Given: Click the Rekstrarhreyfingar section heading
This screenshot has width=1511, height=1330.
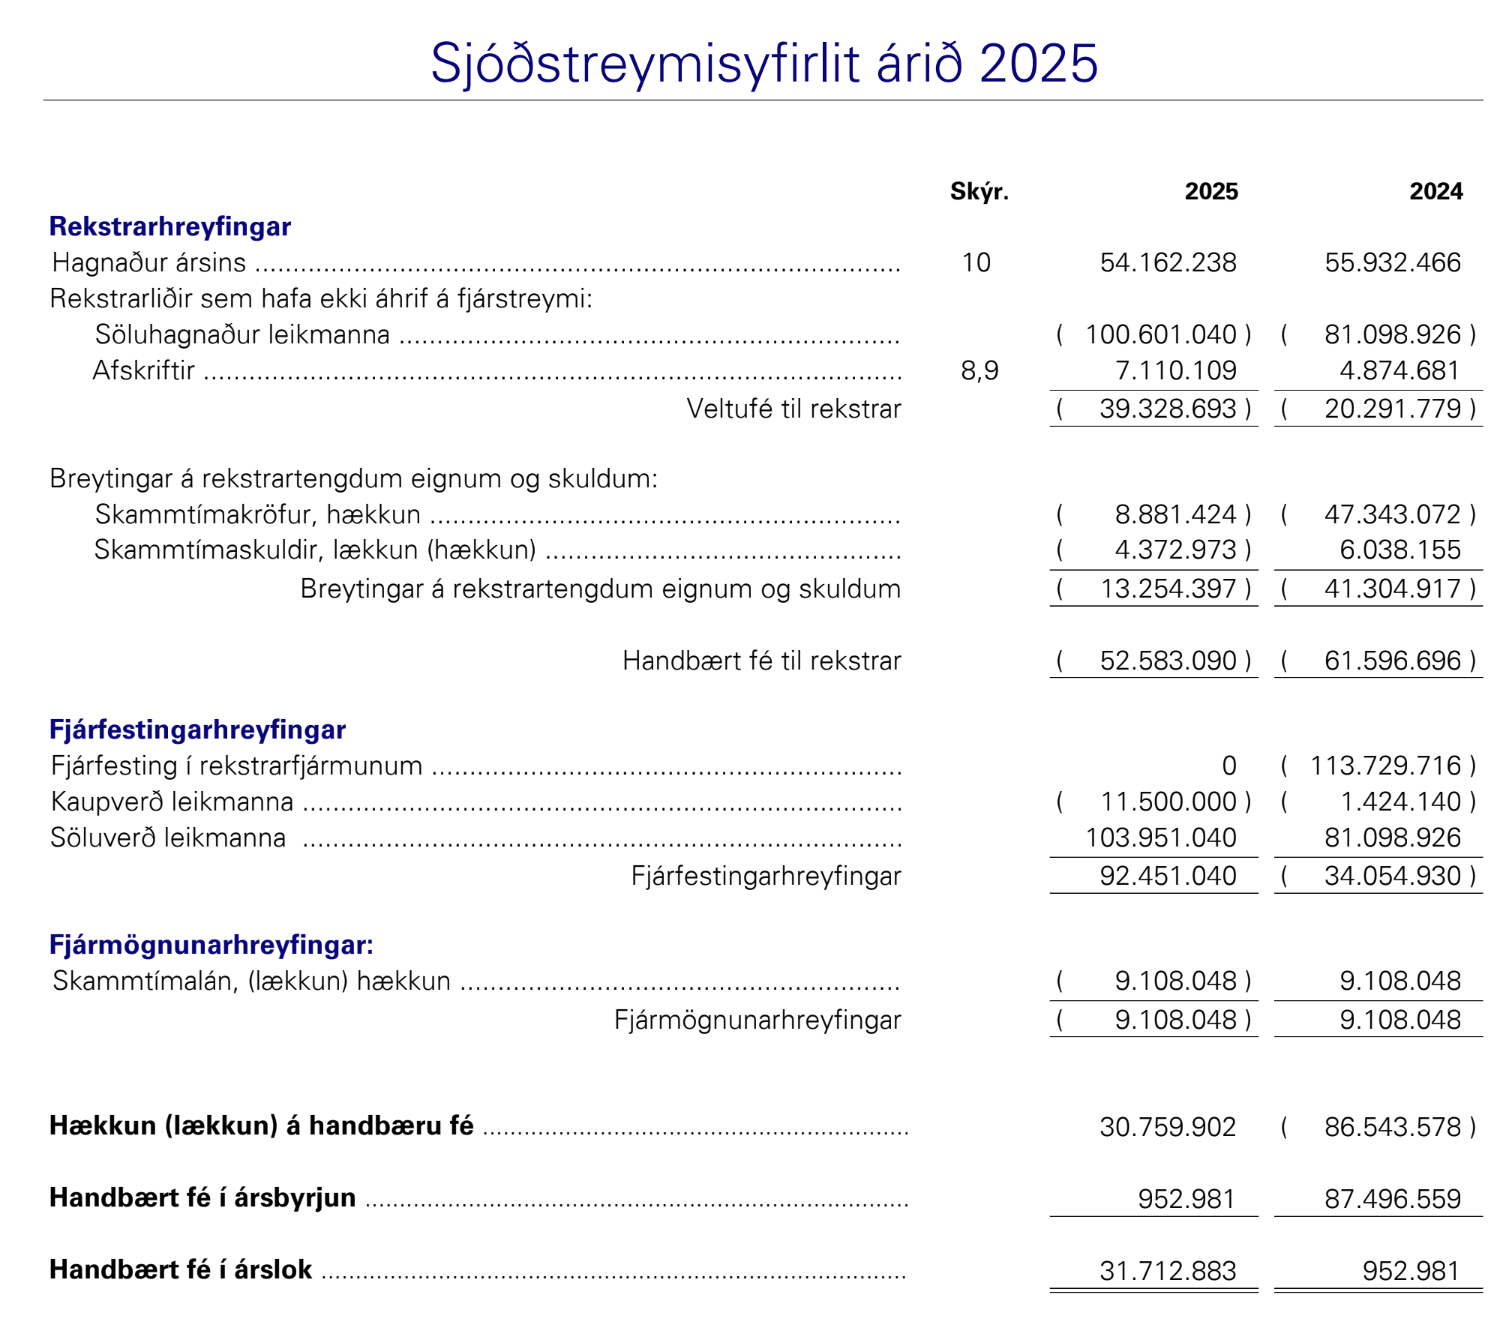Looking at the screenshot, I should click(170, 227).
